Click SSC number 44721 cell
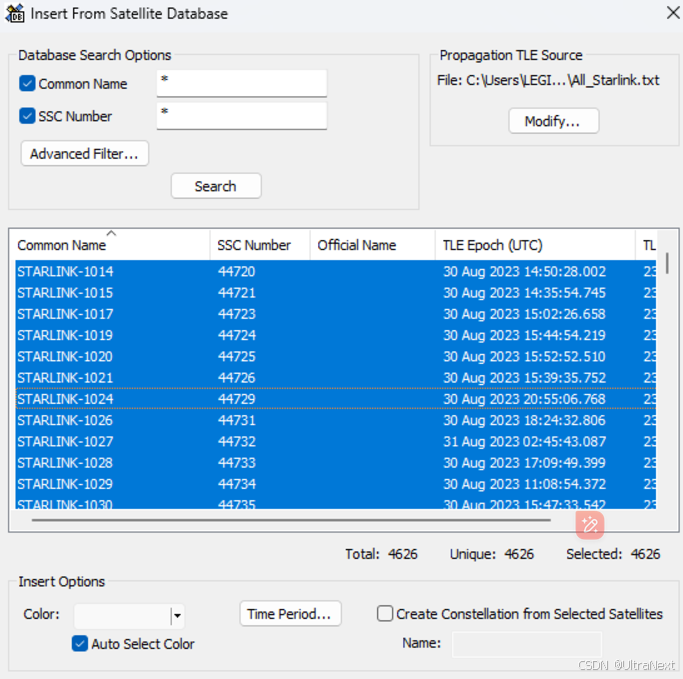Image resolution: width=683 pixels, height=679 pixels. [237, 293]
